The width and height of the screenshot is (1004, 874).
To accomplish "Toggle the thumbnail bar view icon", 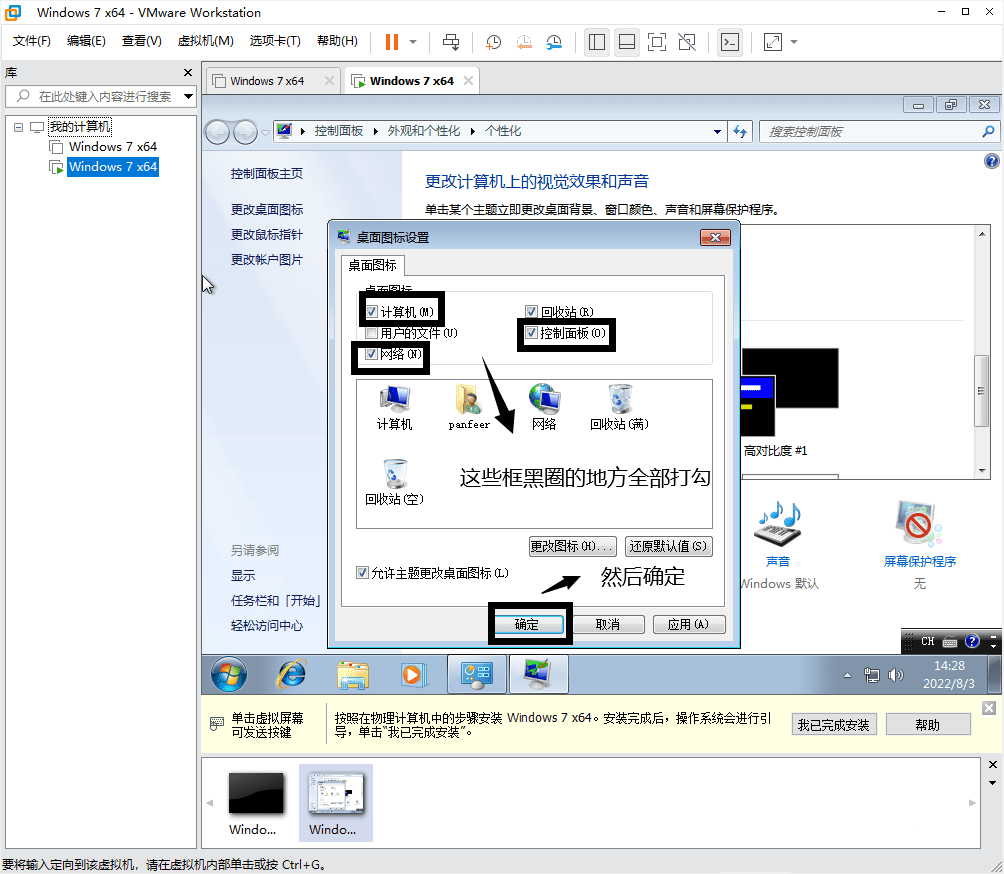I will pos(627,42).
